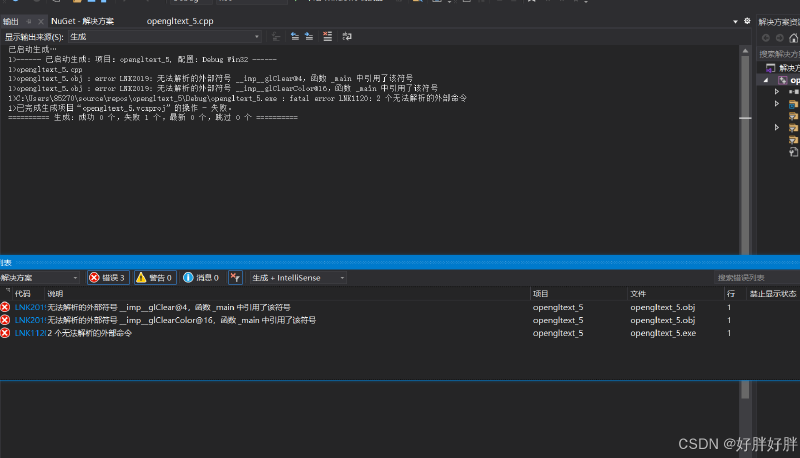Go to previous message in output
Image resolution: width=800 pixels, height=458 pixels.
295,37
